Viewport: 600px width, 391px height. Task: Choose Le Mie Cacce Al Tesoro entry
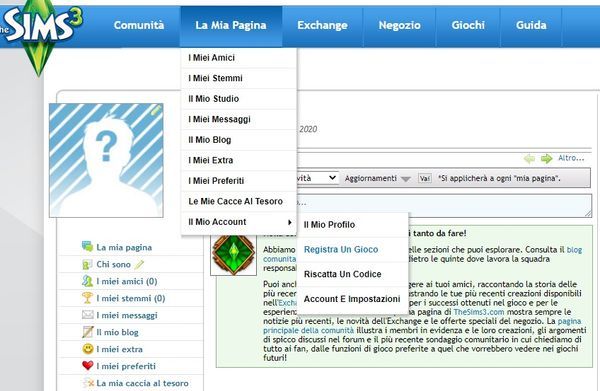coord(239,201)
